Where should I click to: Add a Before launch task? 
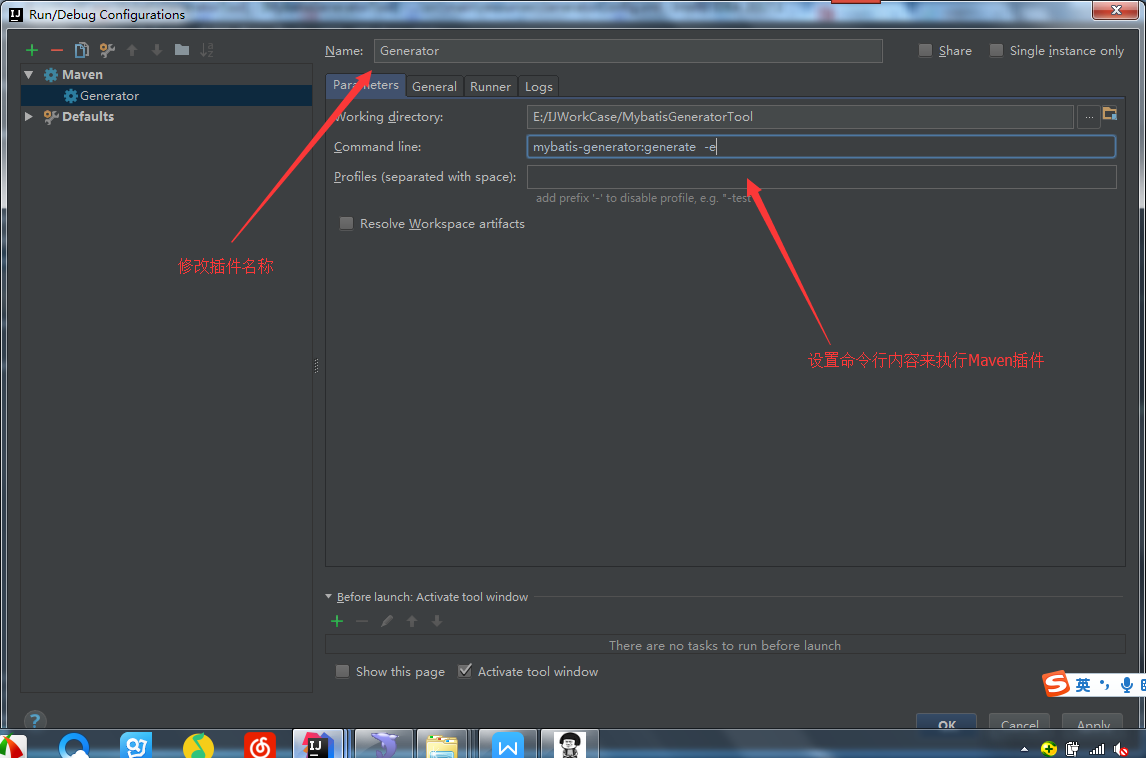(337, 621)
